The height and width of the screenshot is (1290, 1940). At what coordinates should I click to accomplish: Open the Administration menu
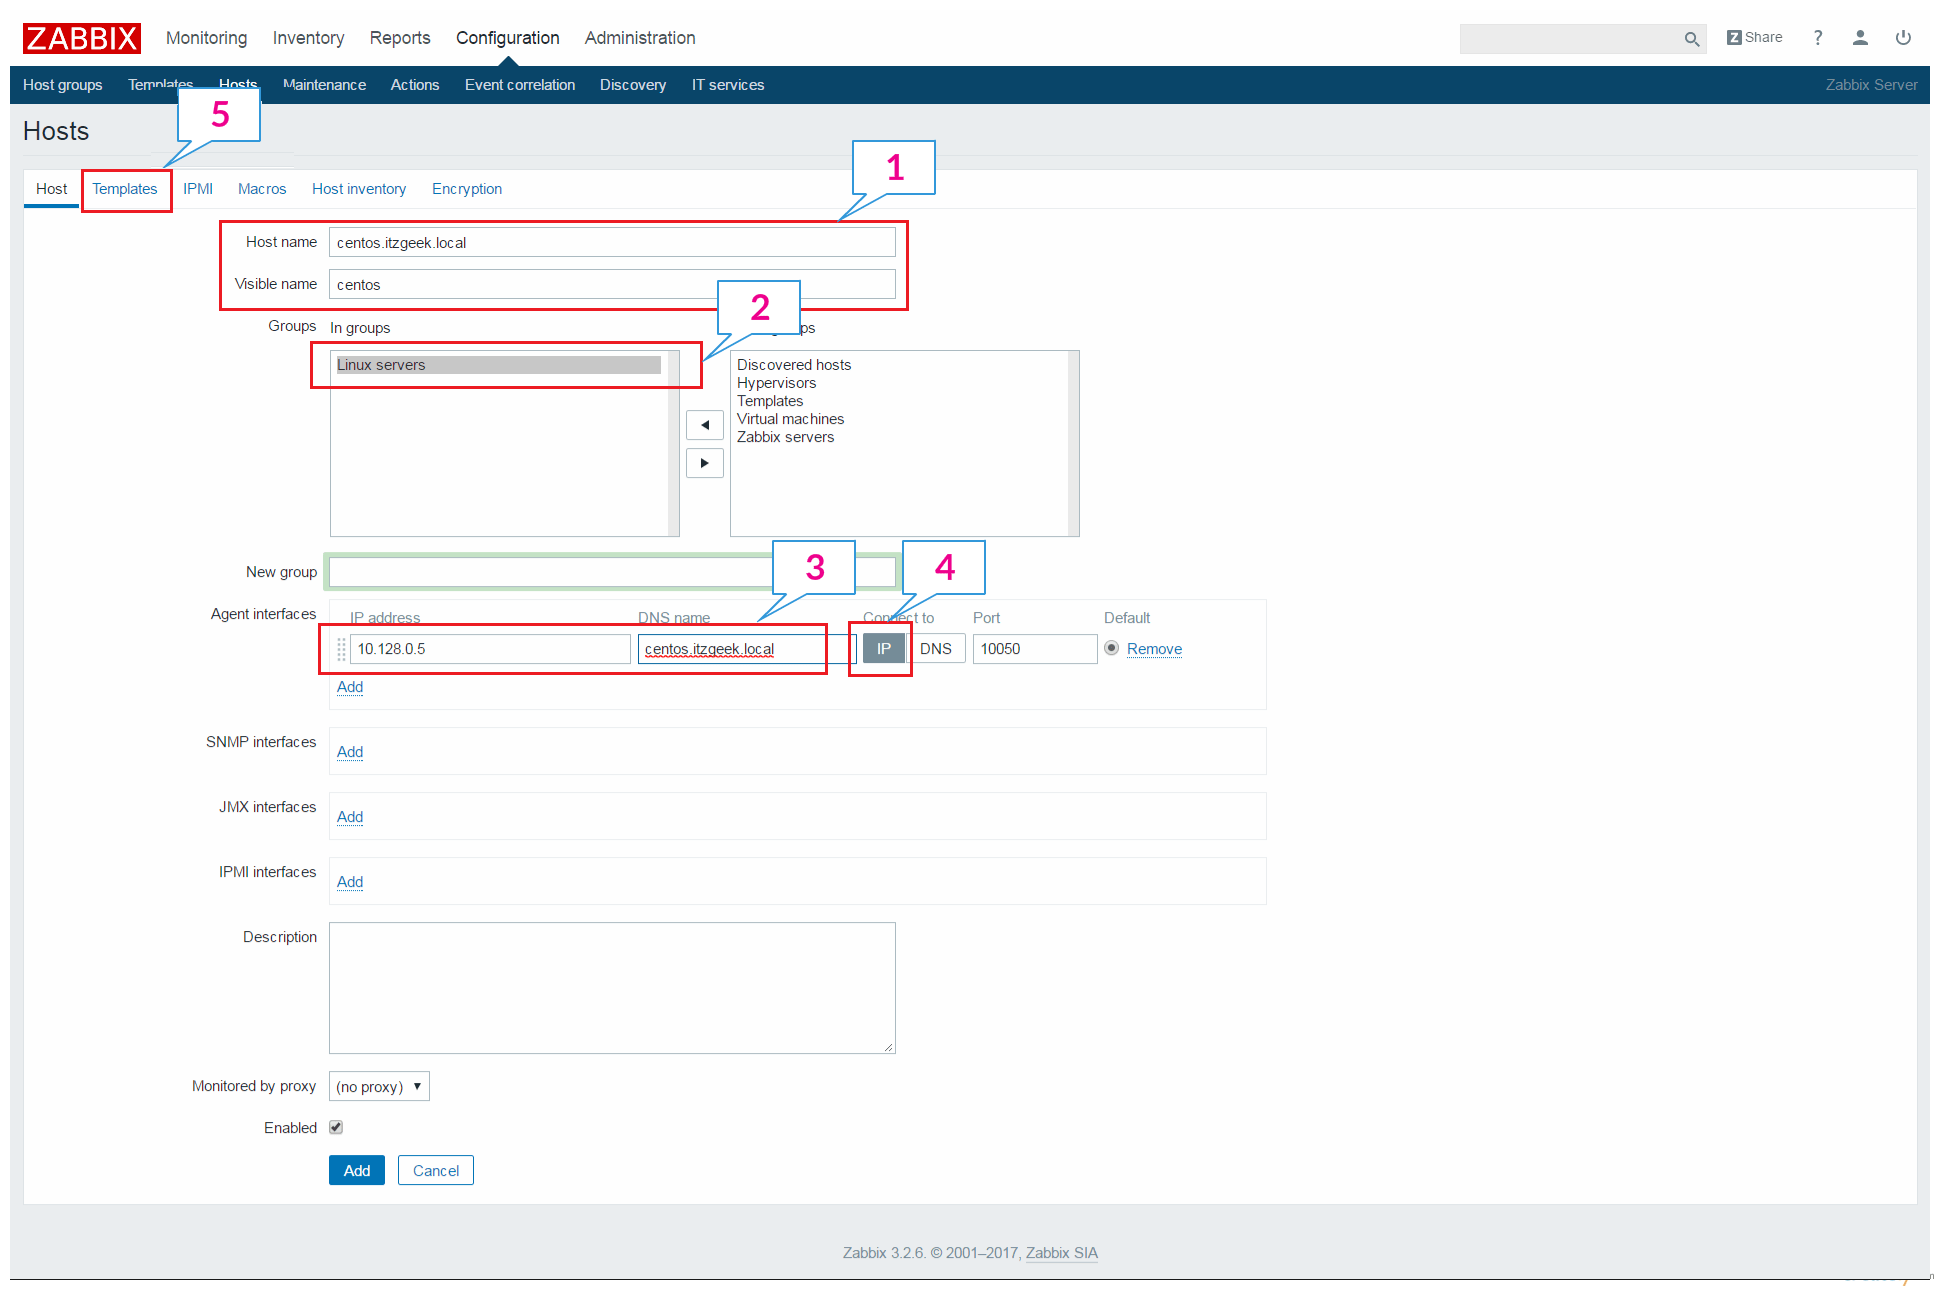640,38
